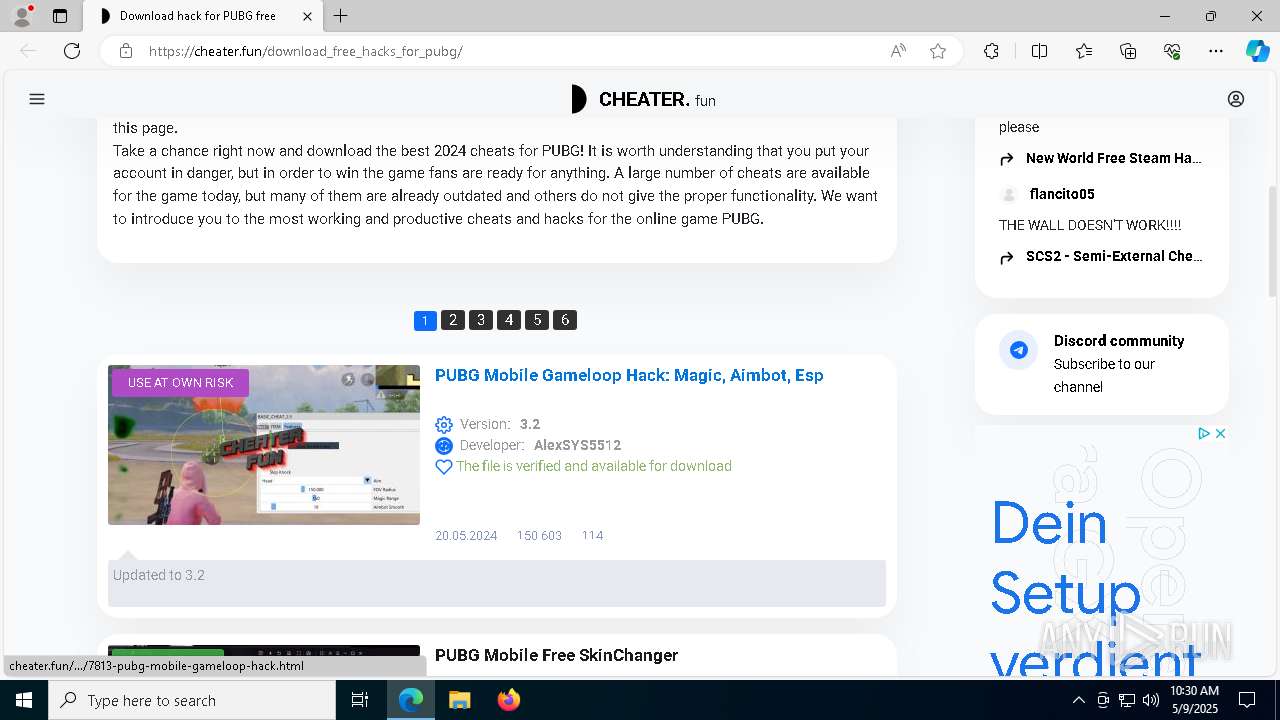Viewport: 1280px width, 720px height.
Task: Open PUBG Mobile Gameloop Hack thumbnail image
Action: tap(264, 445)
